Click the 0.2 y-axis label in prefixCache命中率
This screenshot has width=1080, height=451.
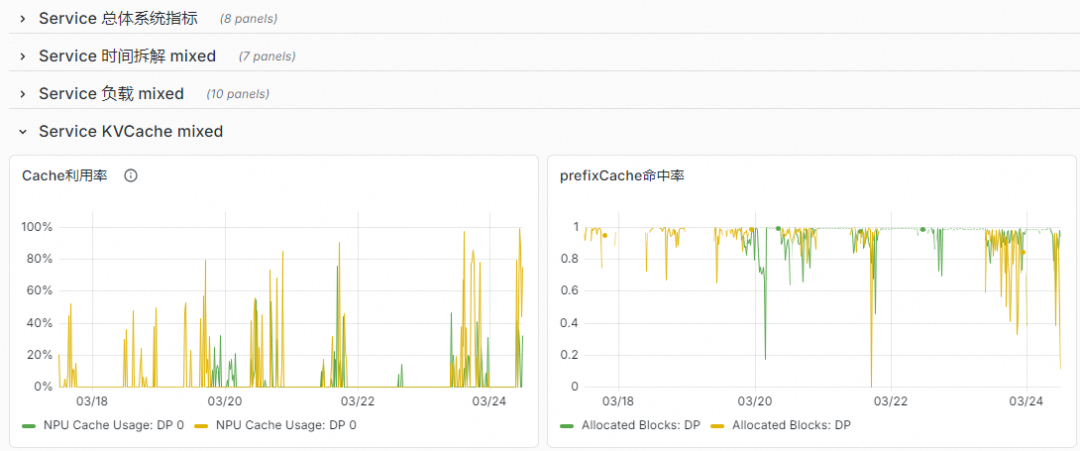[569, 355]
